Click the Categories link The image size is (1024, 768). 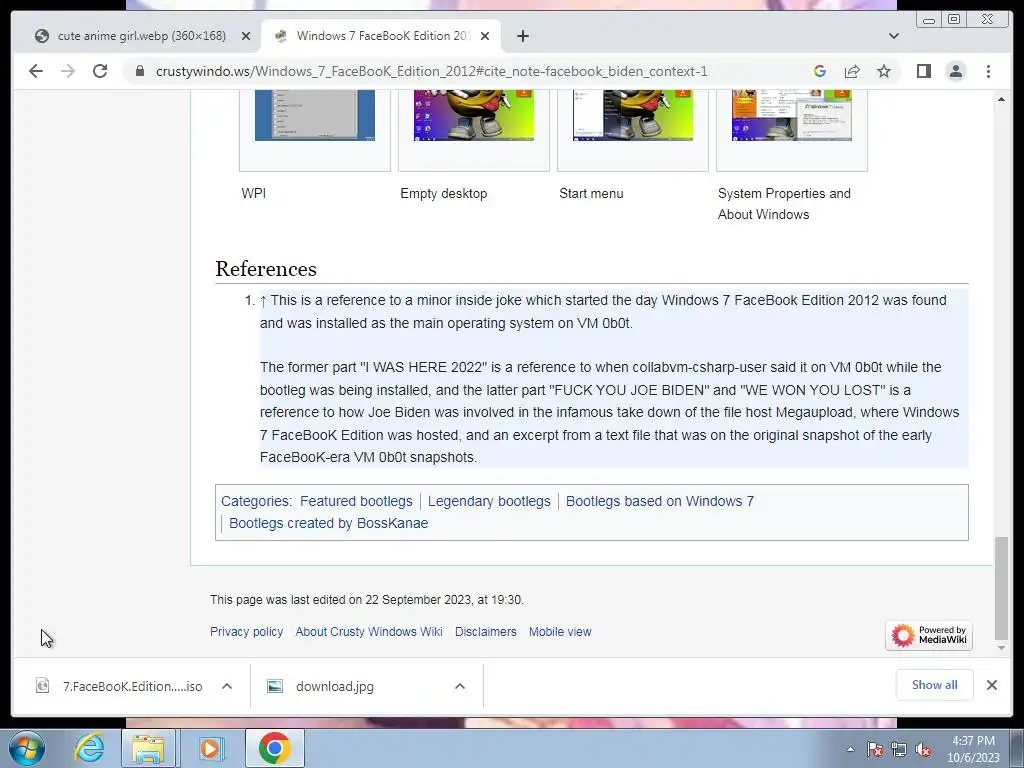[255, 501]
